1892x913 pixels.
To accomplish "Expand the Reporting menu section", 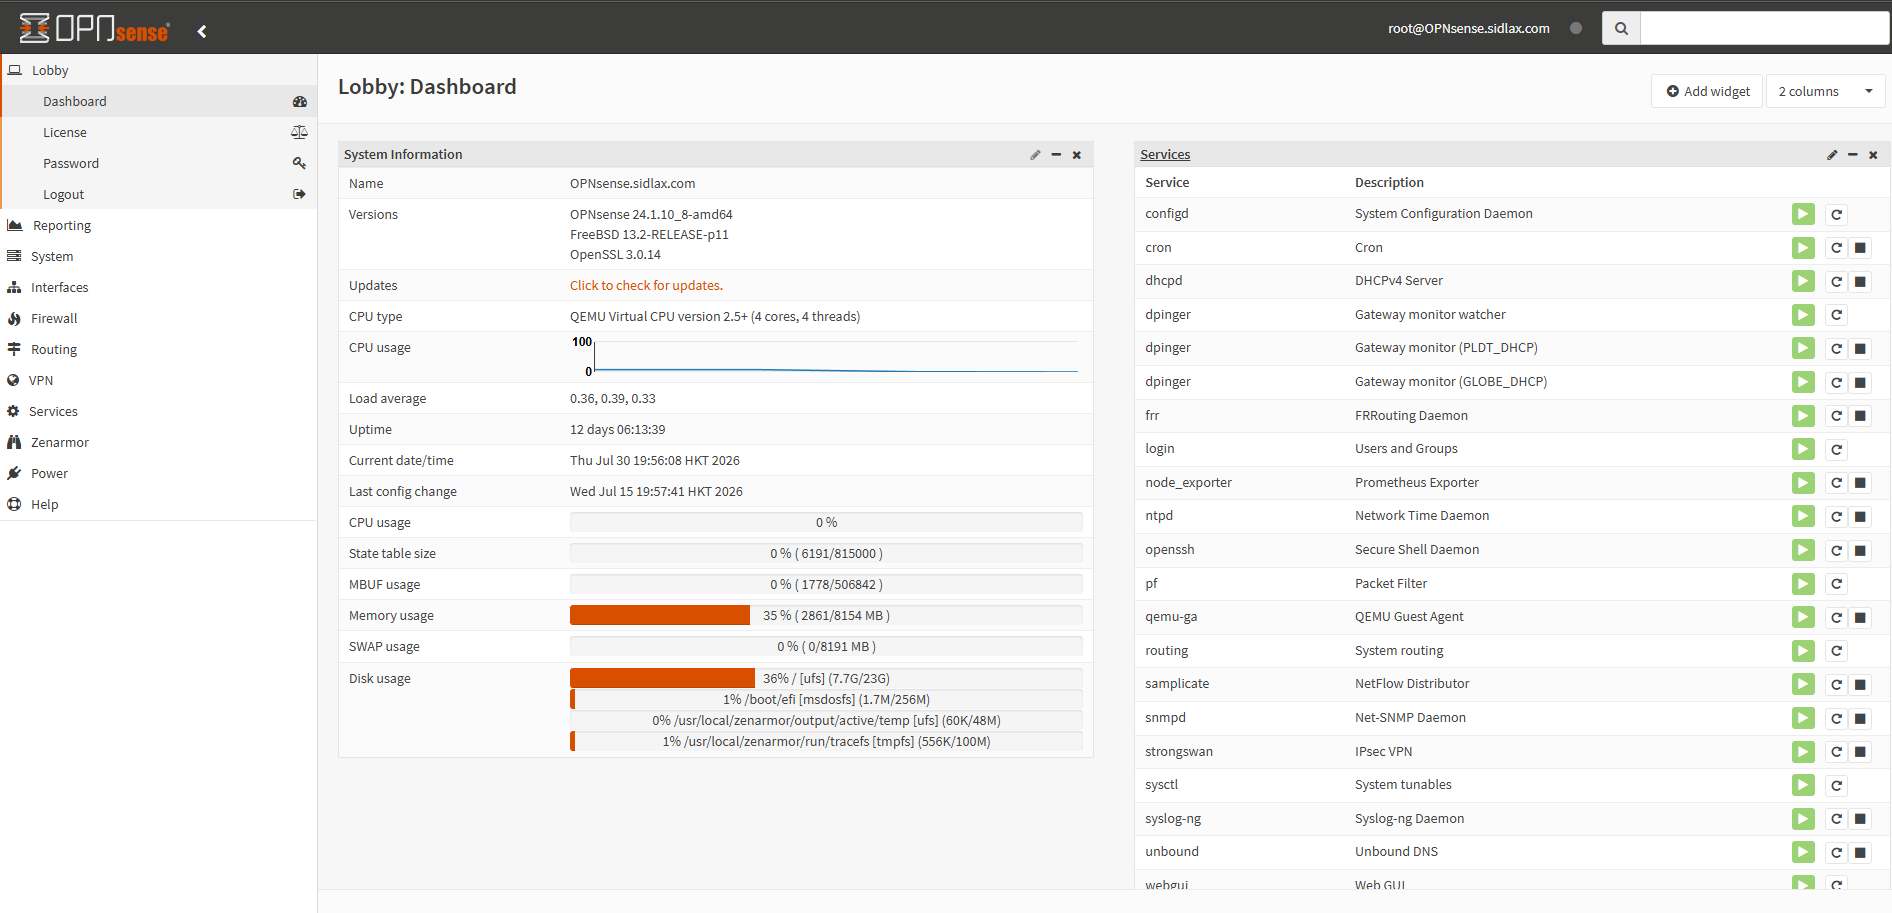I will (x=159, y=225).
